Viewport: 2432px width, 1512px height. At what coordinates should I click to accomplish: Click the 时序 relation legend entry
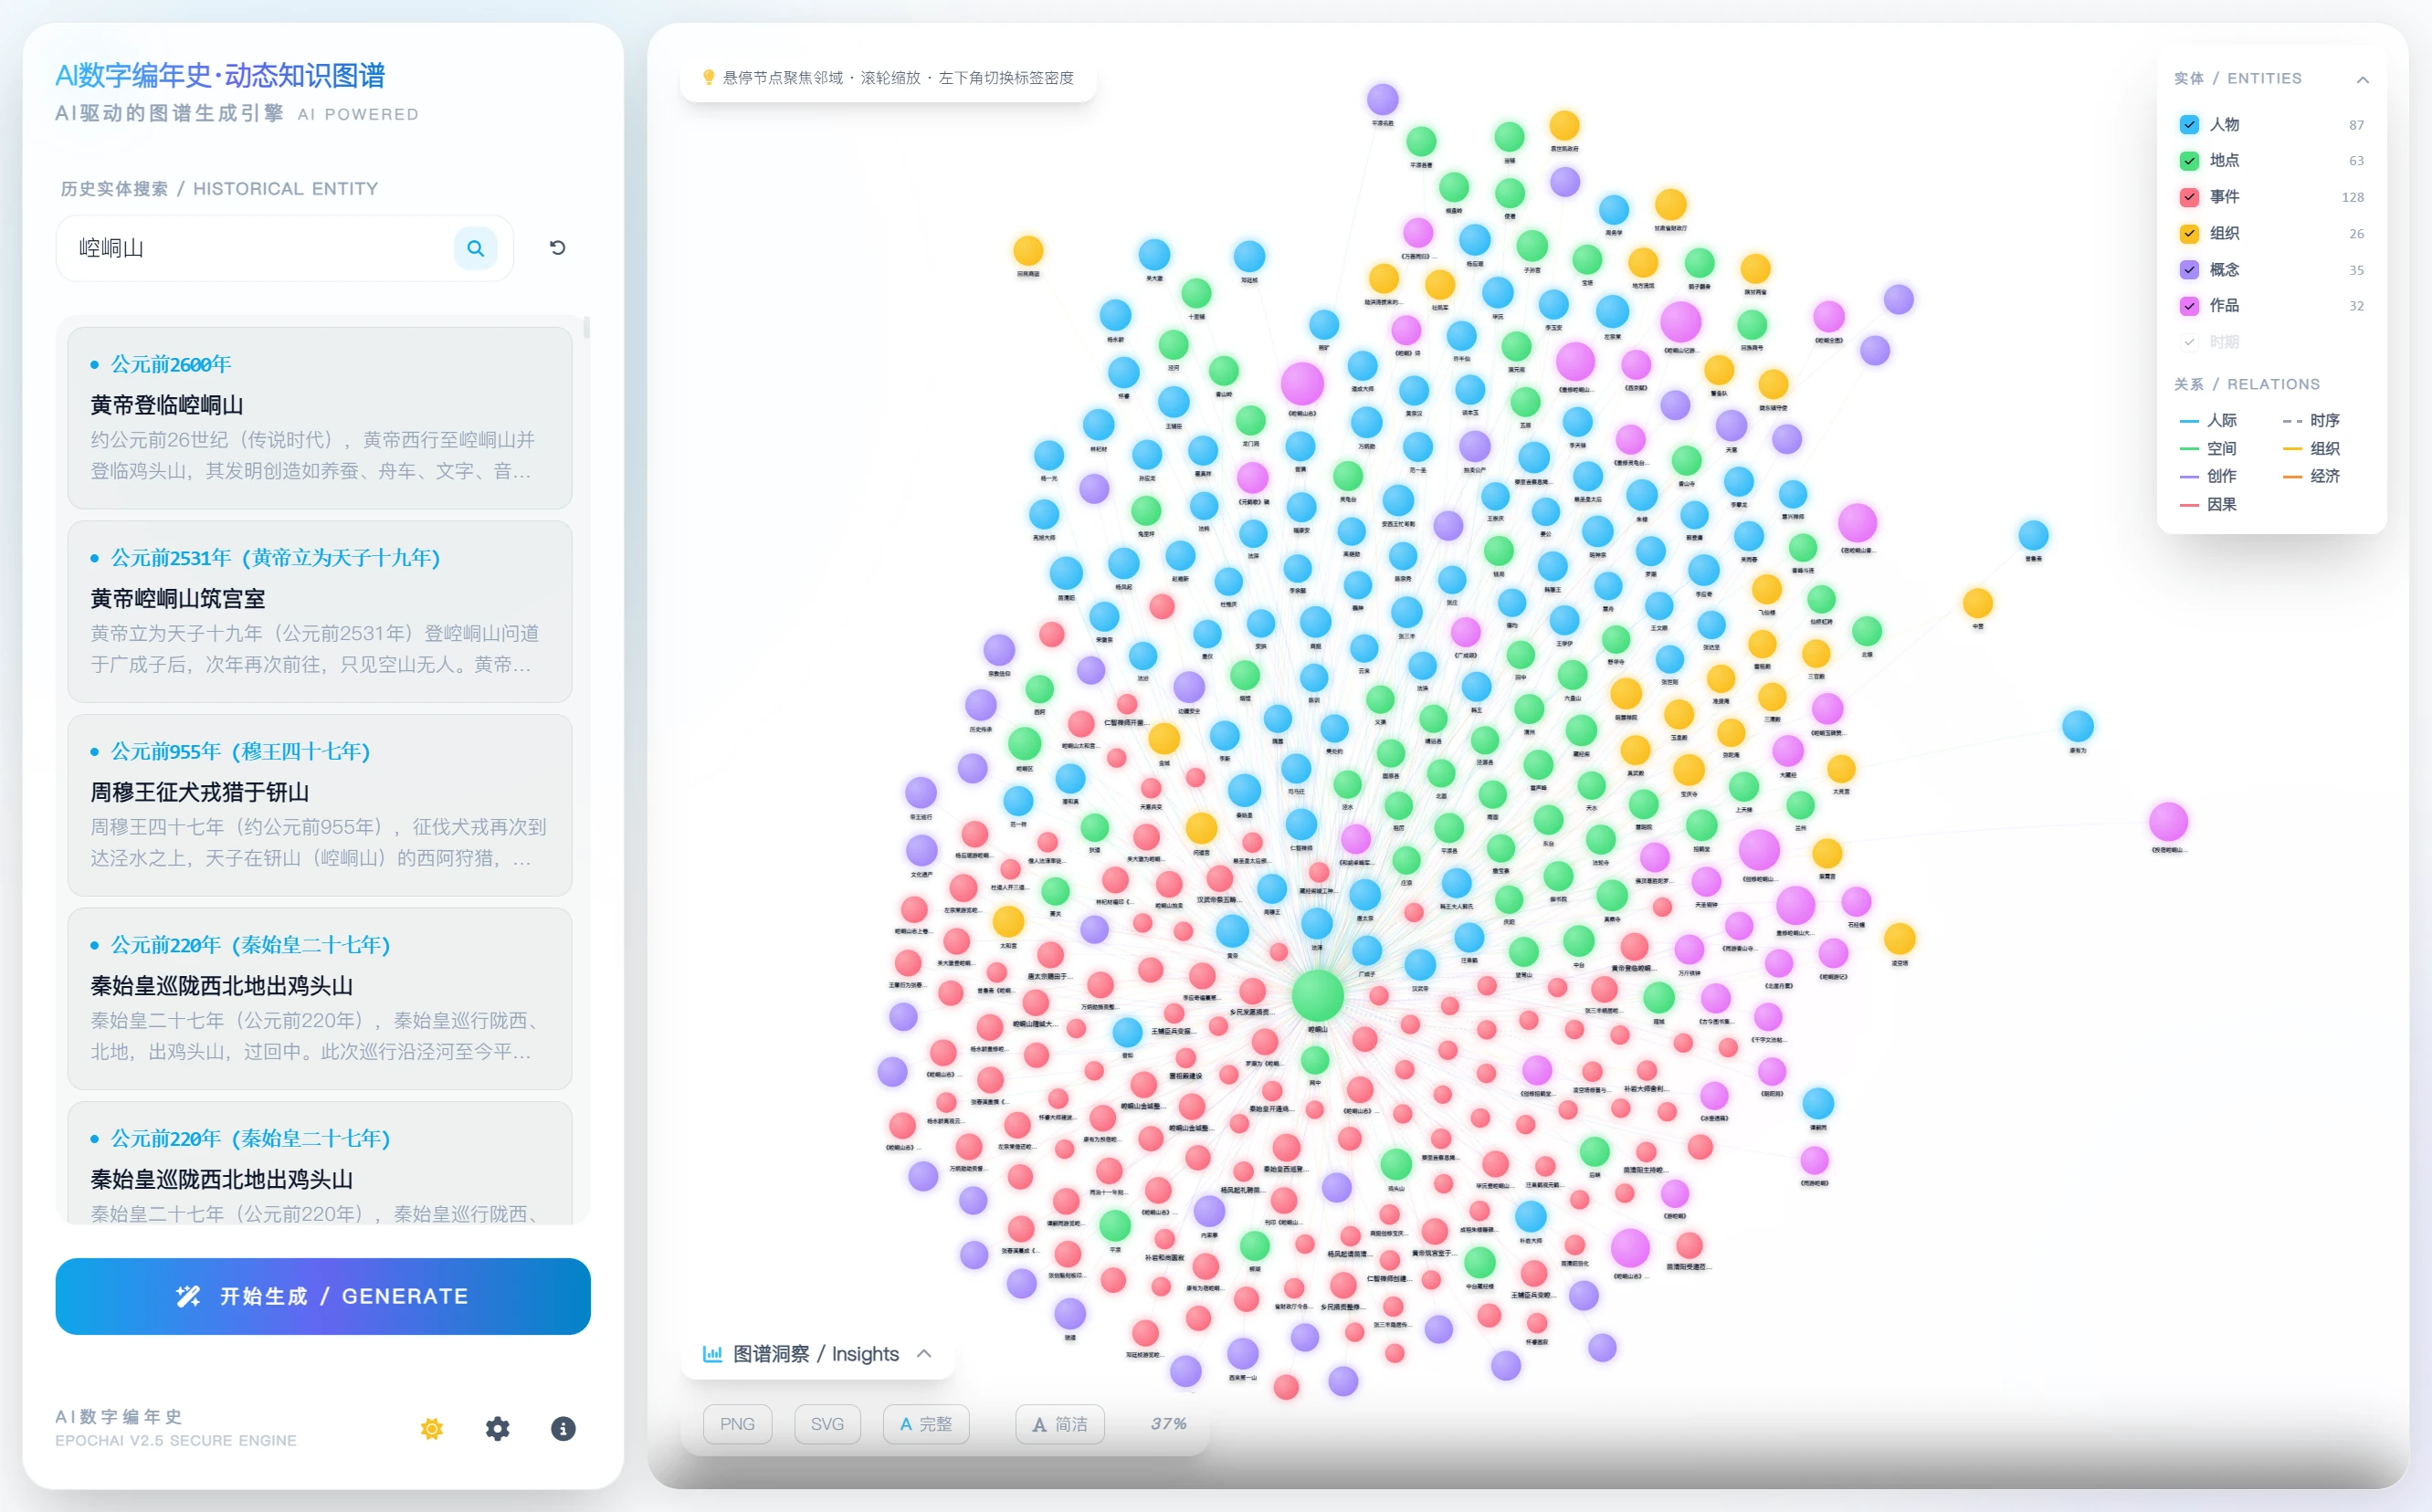coord(2312,421)
